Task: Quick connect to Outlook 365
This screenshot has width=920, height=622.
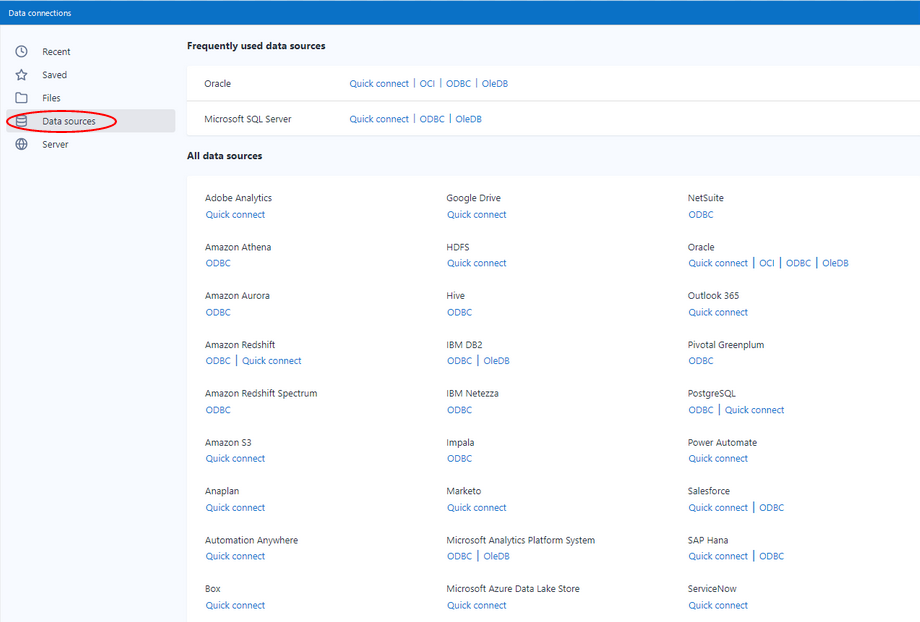Action: coord(718,312)
